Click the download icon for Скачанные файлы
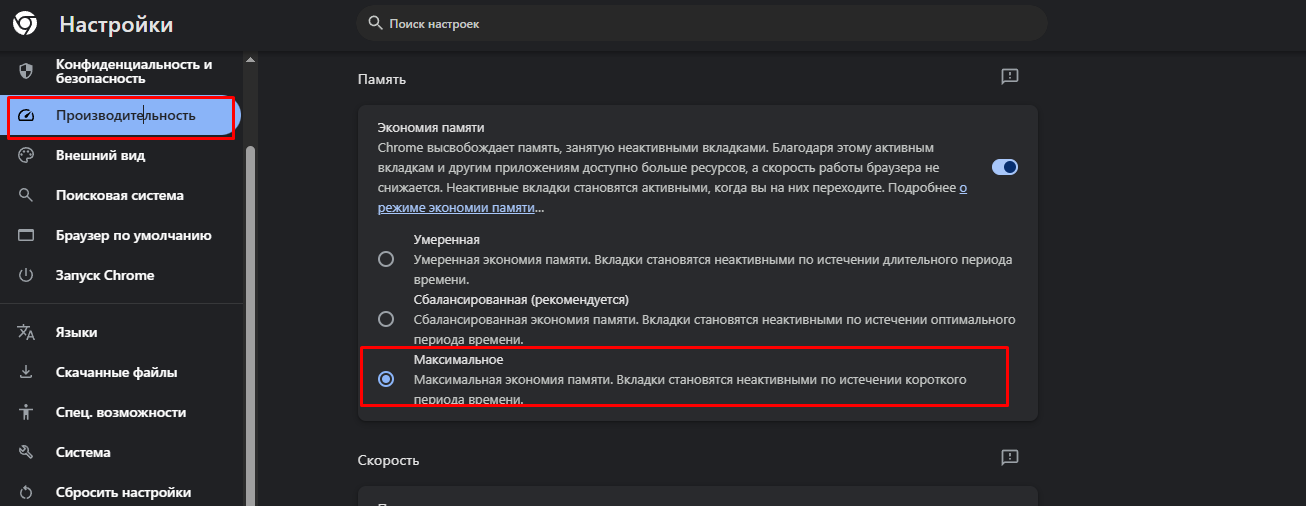1306x506 pixels. tap(27, 373)
